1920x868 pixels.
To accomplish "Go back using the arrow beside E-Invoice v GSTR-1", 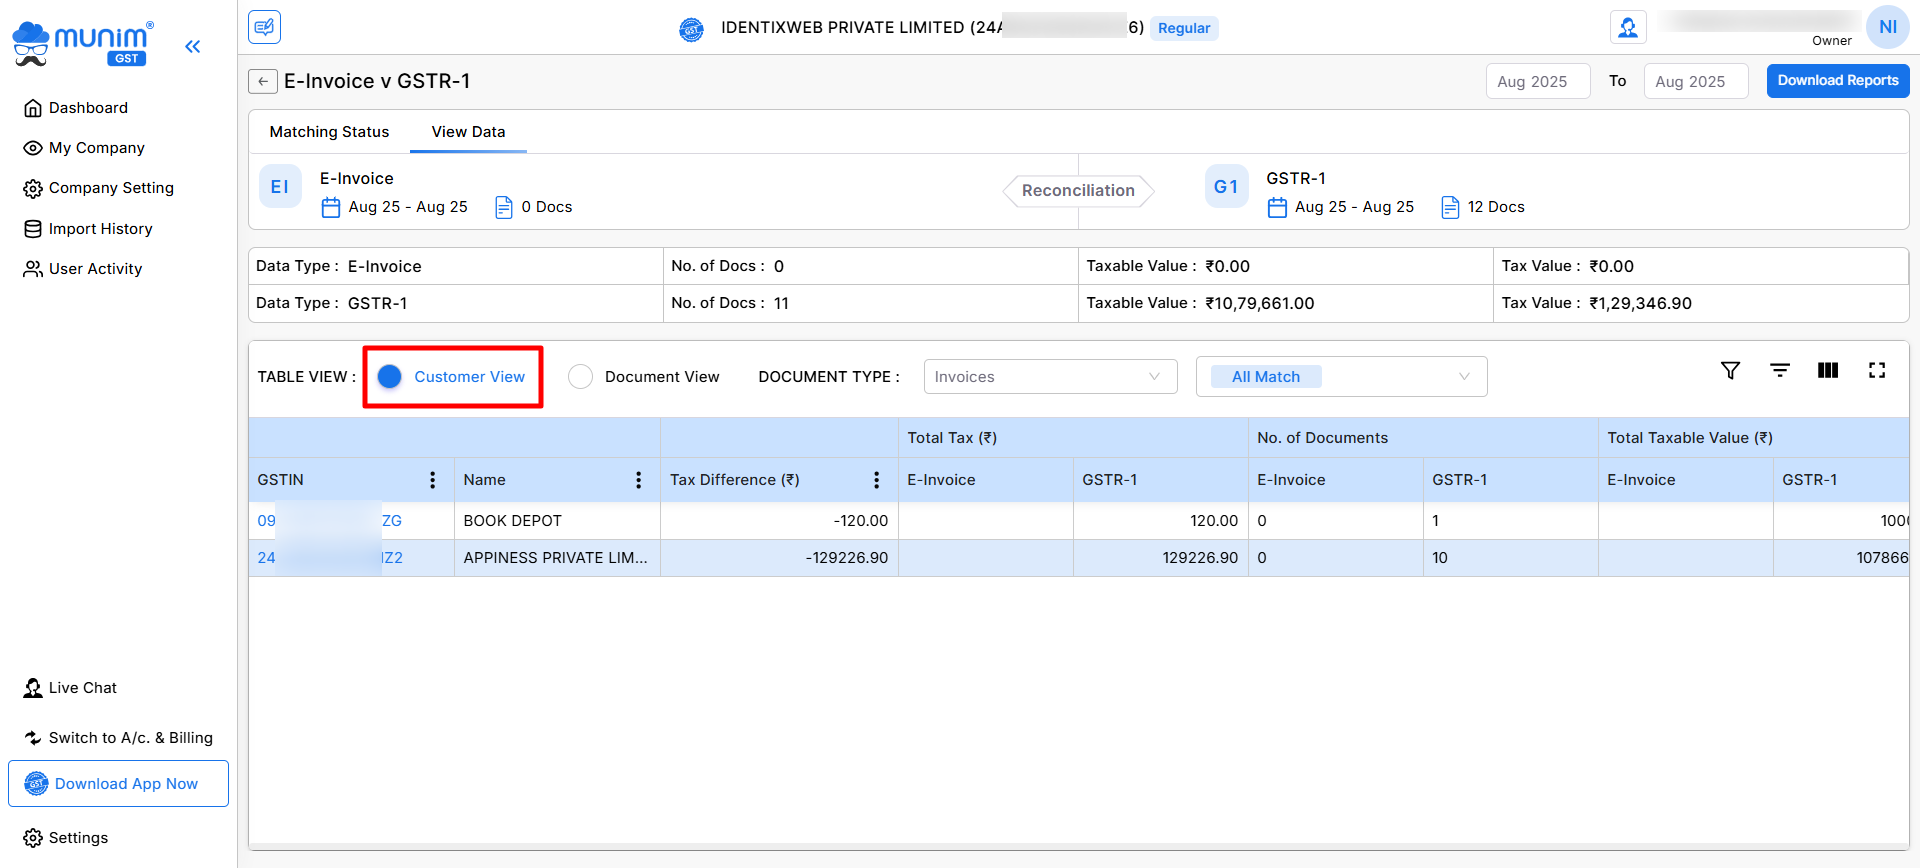I will (263, 81).
